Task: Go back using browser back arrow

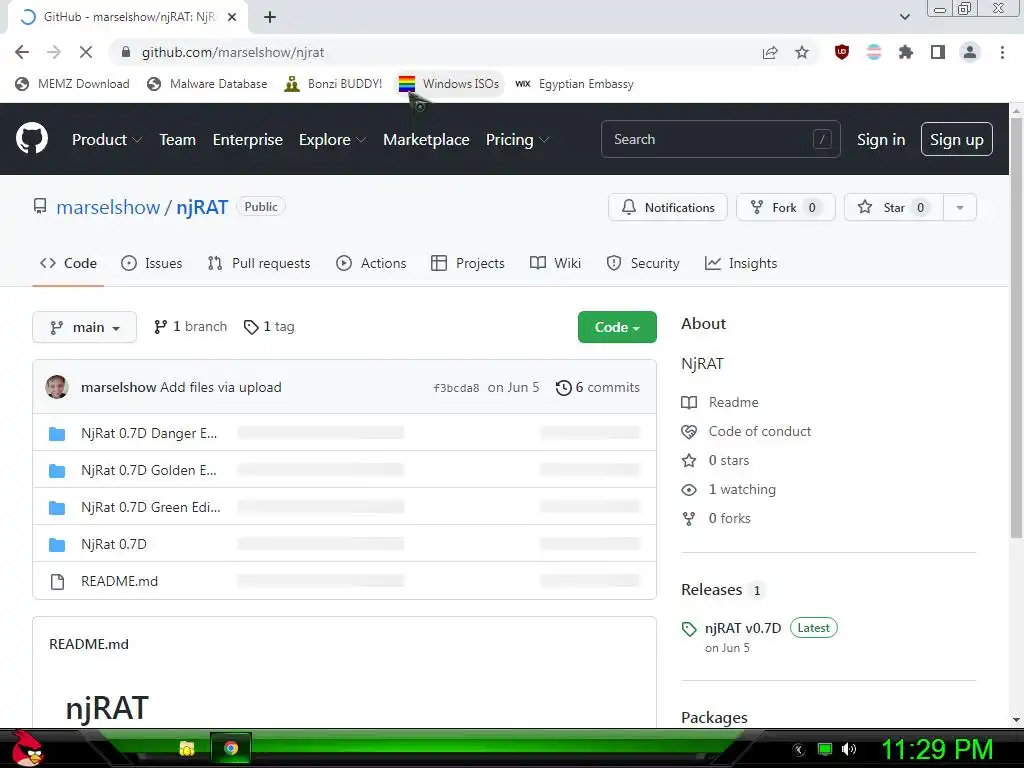Action: (x=22, y=52)
